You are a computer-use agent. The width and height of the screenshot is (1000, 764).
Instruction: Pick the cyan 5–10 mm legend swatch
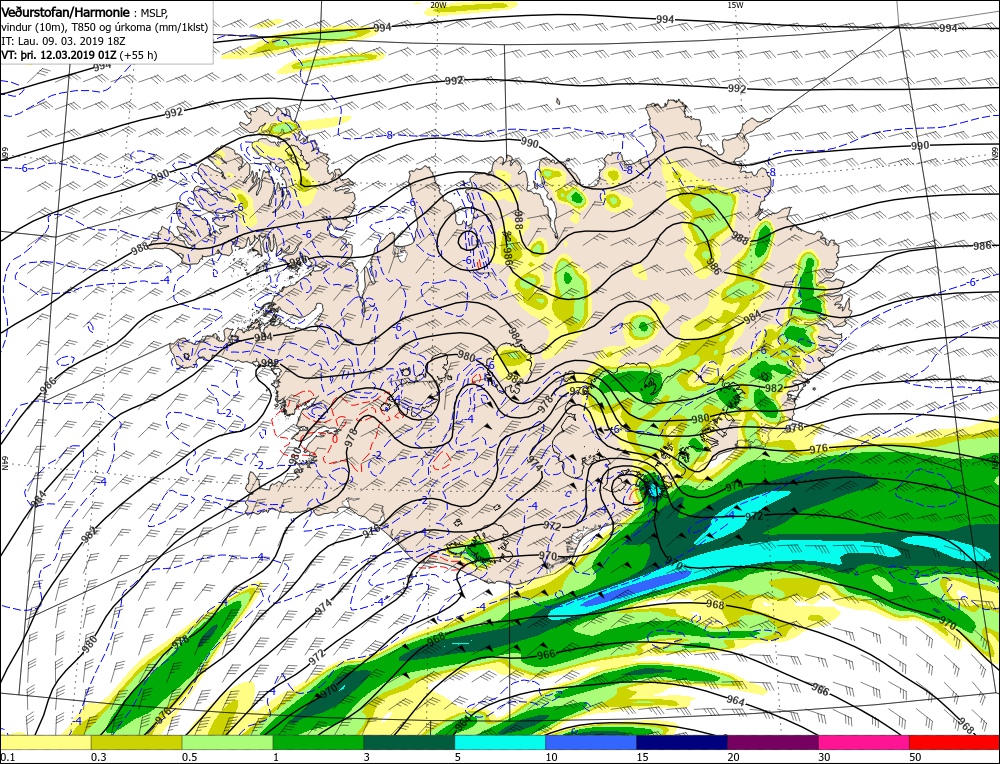coord(500,742)
